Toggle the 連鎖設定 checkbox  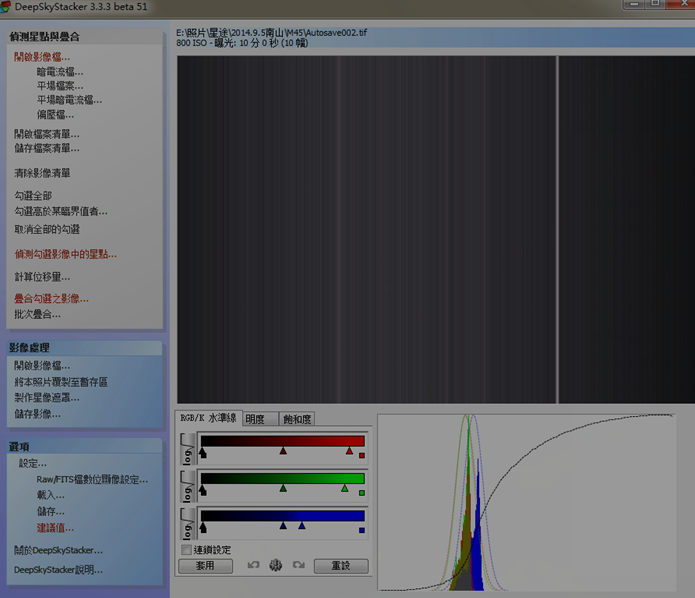187,550
